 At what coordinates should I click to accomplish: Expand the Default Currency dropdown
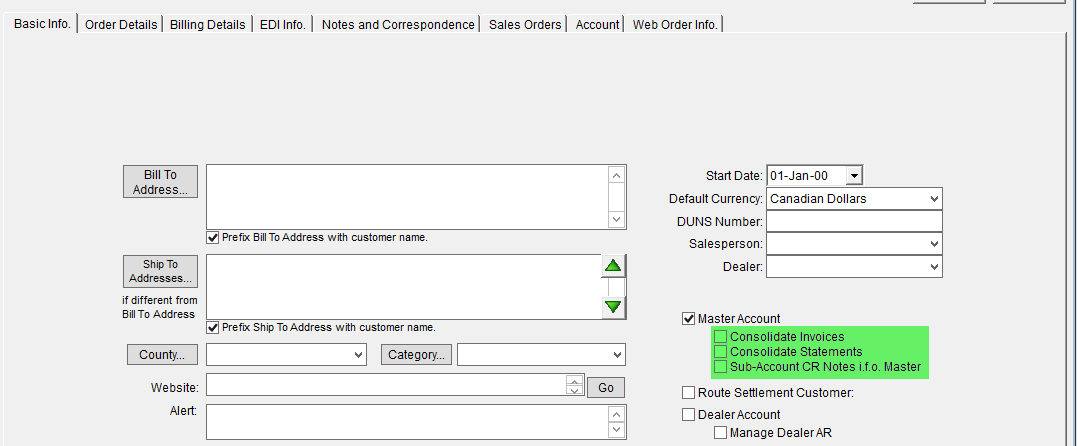854,199
